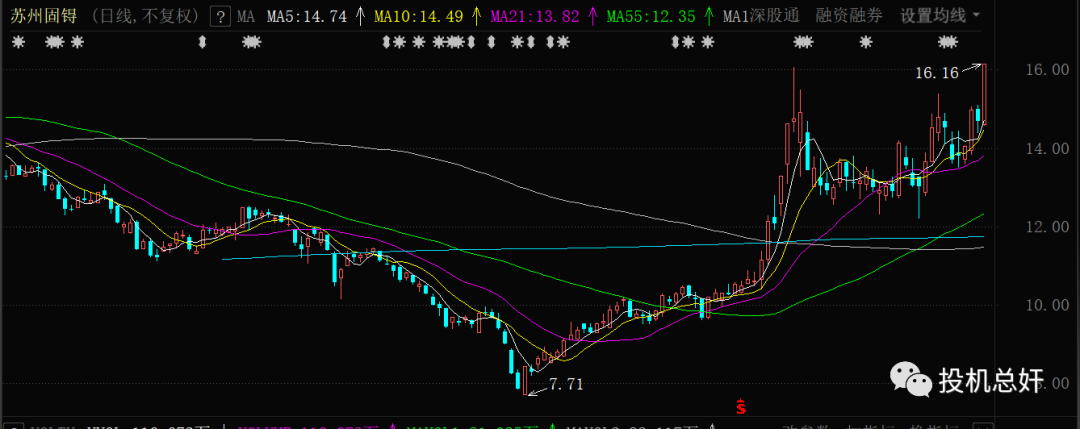Select the magenta MA21:13.82 indicator

[536, 16]
